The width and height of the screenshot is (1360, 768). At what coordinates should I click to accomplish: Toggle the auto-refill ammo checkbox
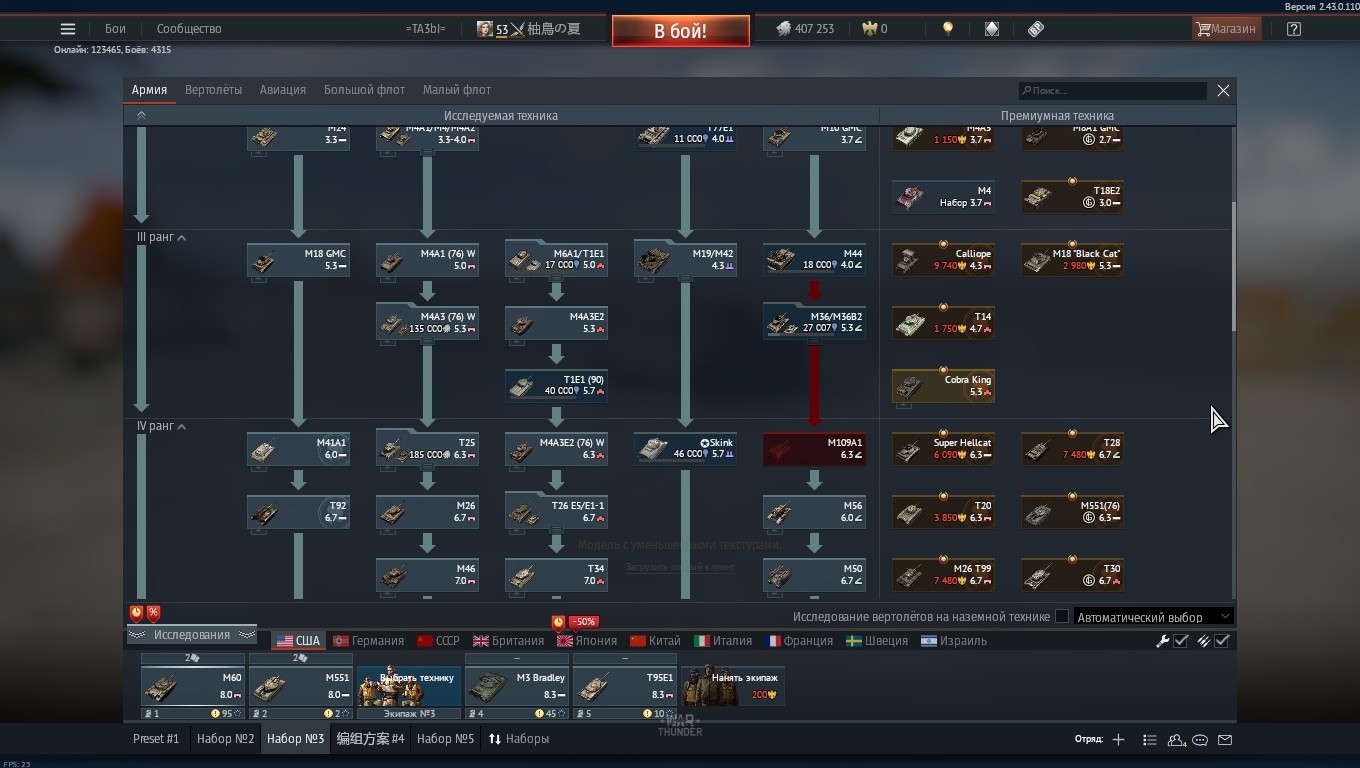coord(1222,641)
